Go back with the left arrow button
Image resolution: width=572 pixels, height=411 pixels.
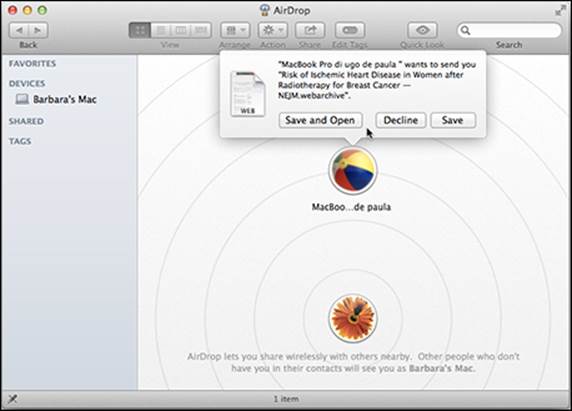click(x=19, y=30)
